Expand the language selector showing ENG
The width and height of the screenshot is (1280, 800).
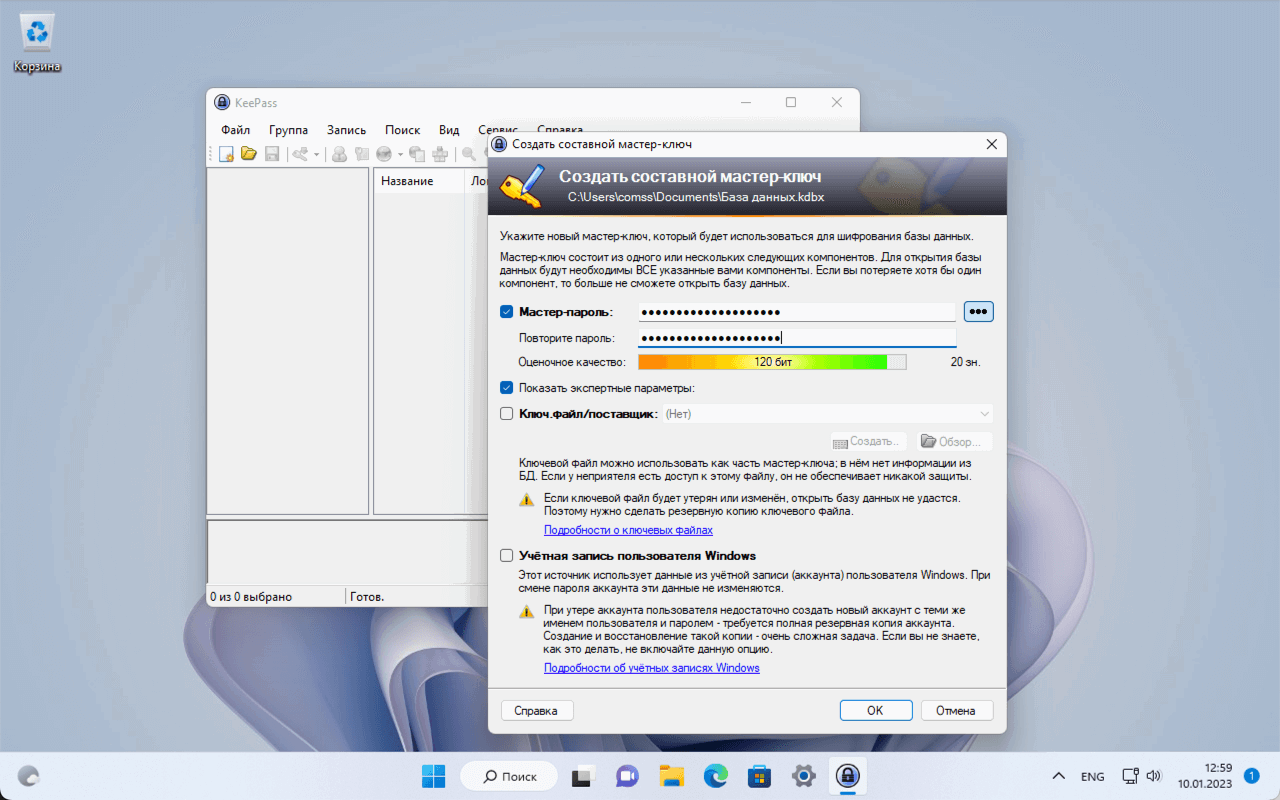1092,775
